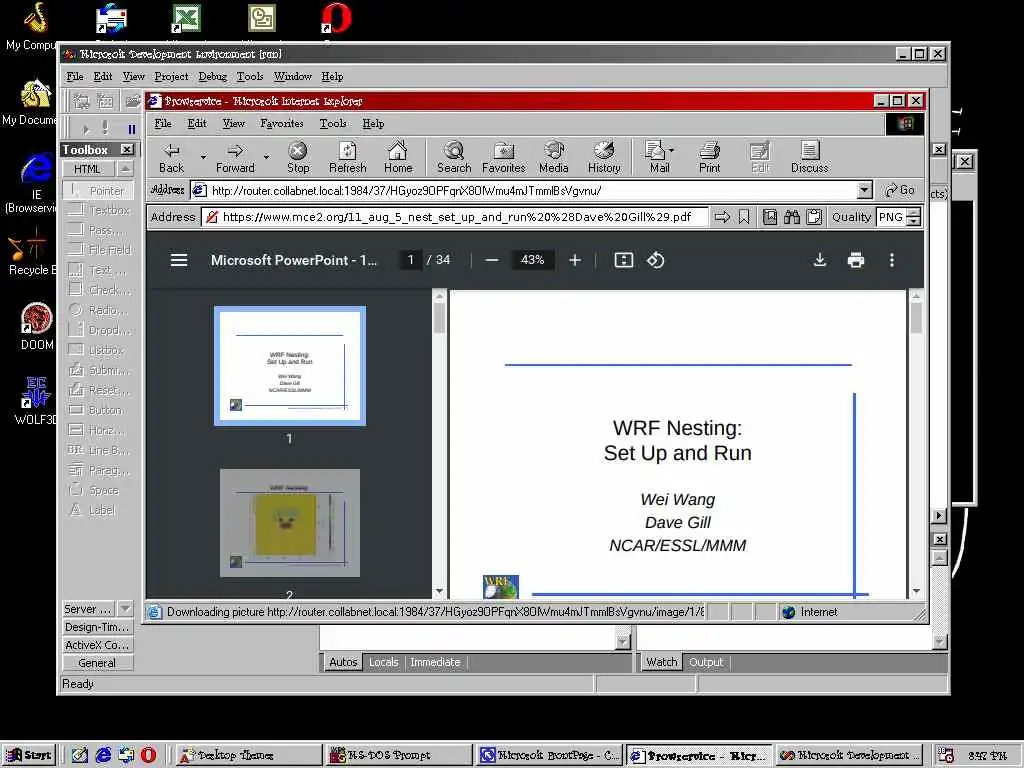
Task: Select the Pointer tool in Toolbox
Action: click(99, 191)
